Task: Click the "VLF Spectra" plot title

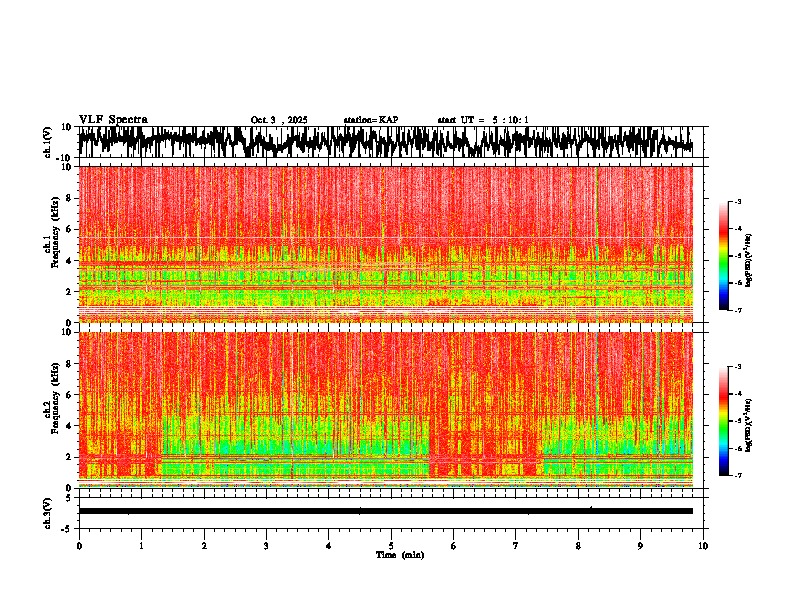Action: click(x=113, y=119)
